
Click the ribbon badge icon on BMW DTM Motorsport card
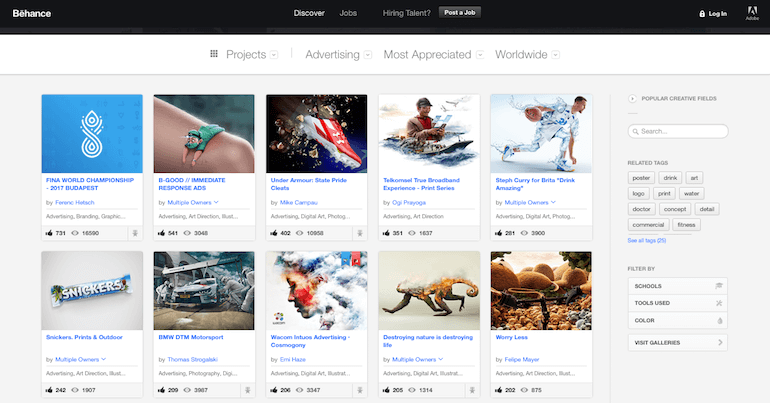point(248,390)
